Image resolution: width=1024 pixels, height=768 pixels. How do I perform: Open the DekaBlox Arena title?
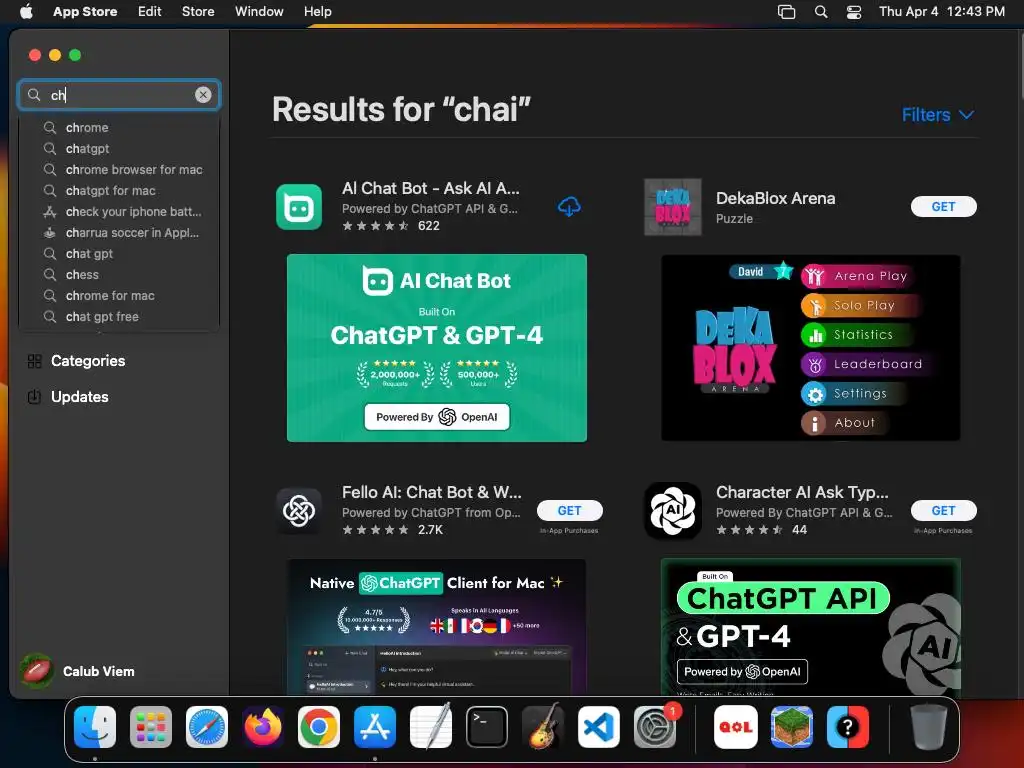point(775,198)
